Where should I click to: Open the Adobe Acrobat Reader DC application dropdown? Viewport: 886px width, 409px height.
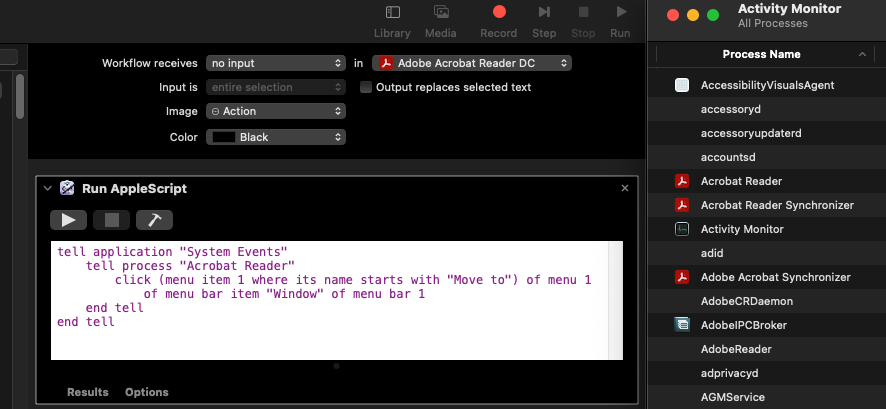[x=472, y=63]
